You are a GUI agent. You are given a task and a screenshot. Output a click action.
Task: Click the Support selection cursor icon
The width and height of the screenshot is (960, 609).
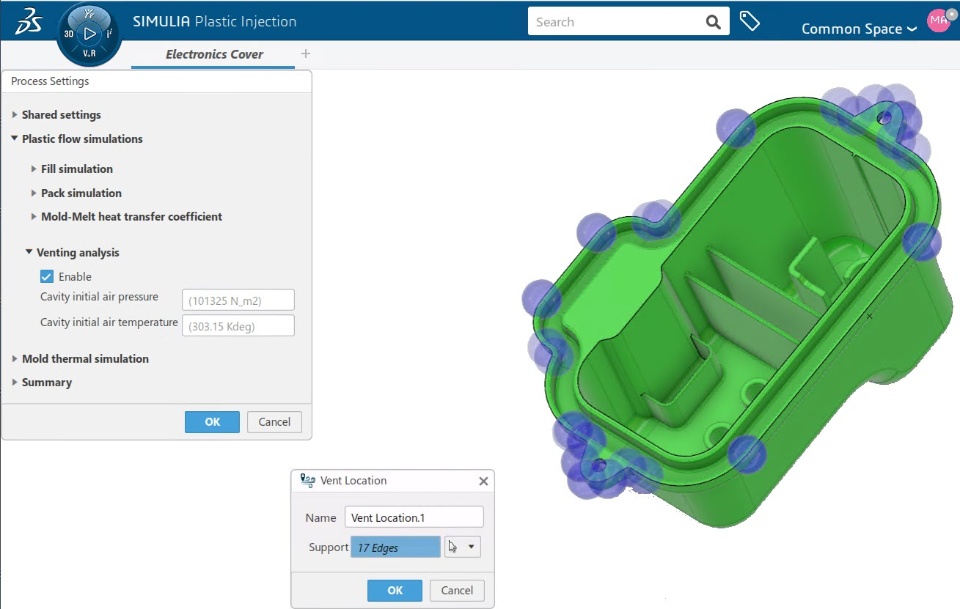click(x=452, y=547)
